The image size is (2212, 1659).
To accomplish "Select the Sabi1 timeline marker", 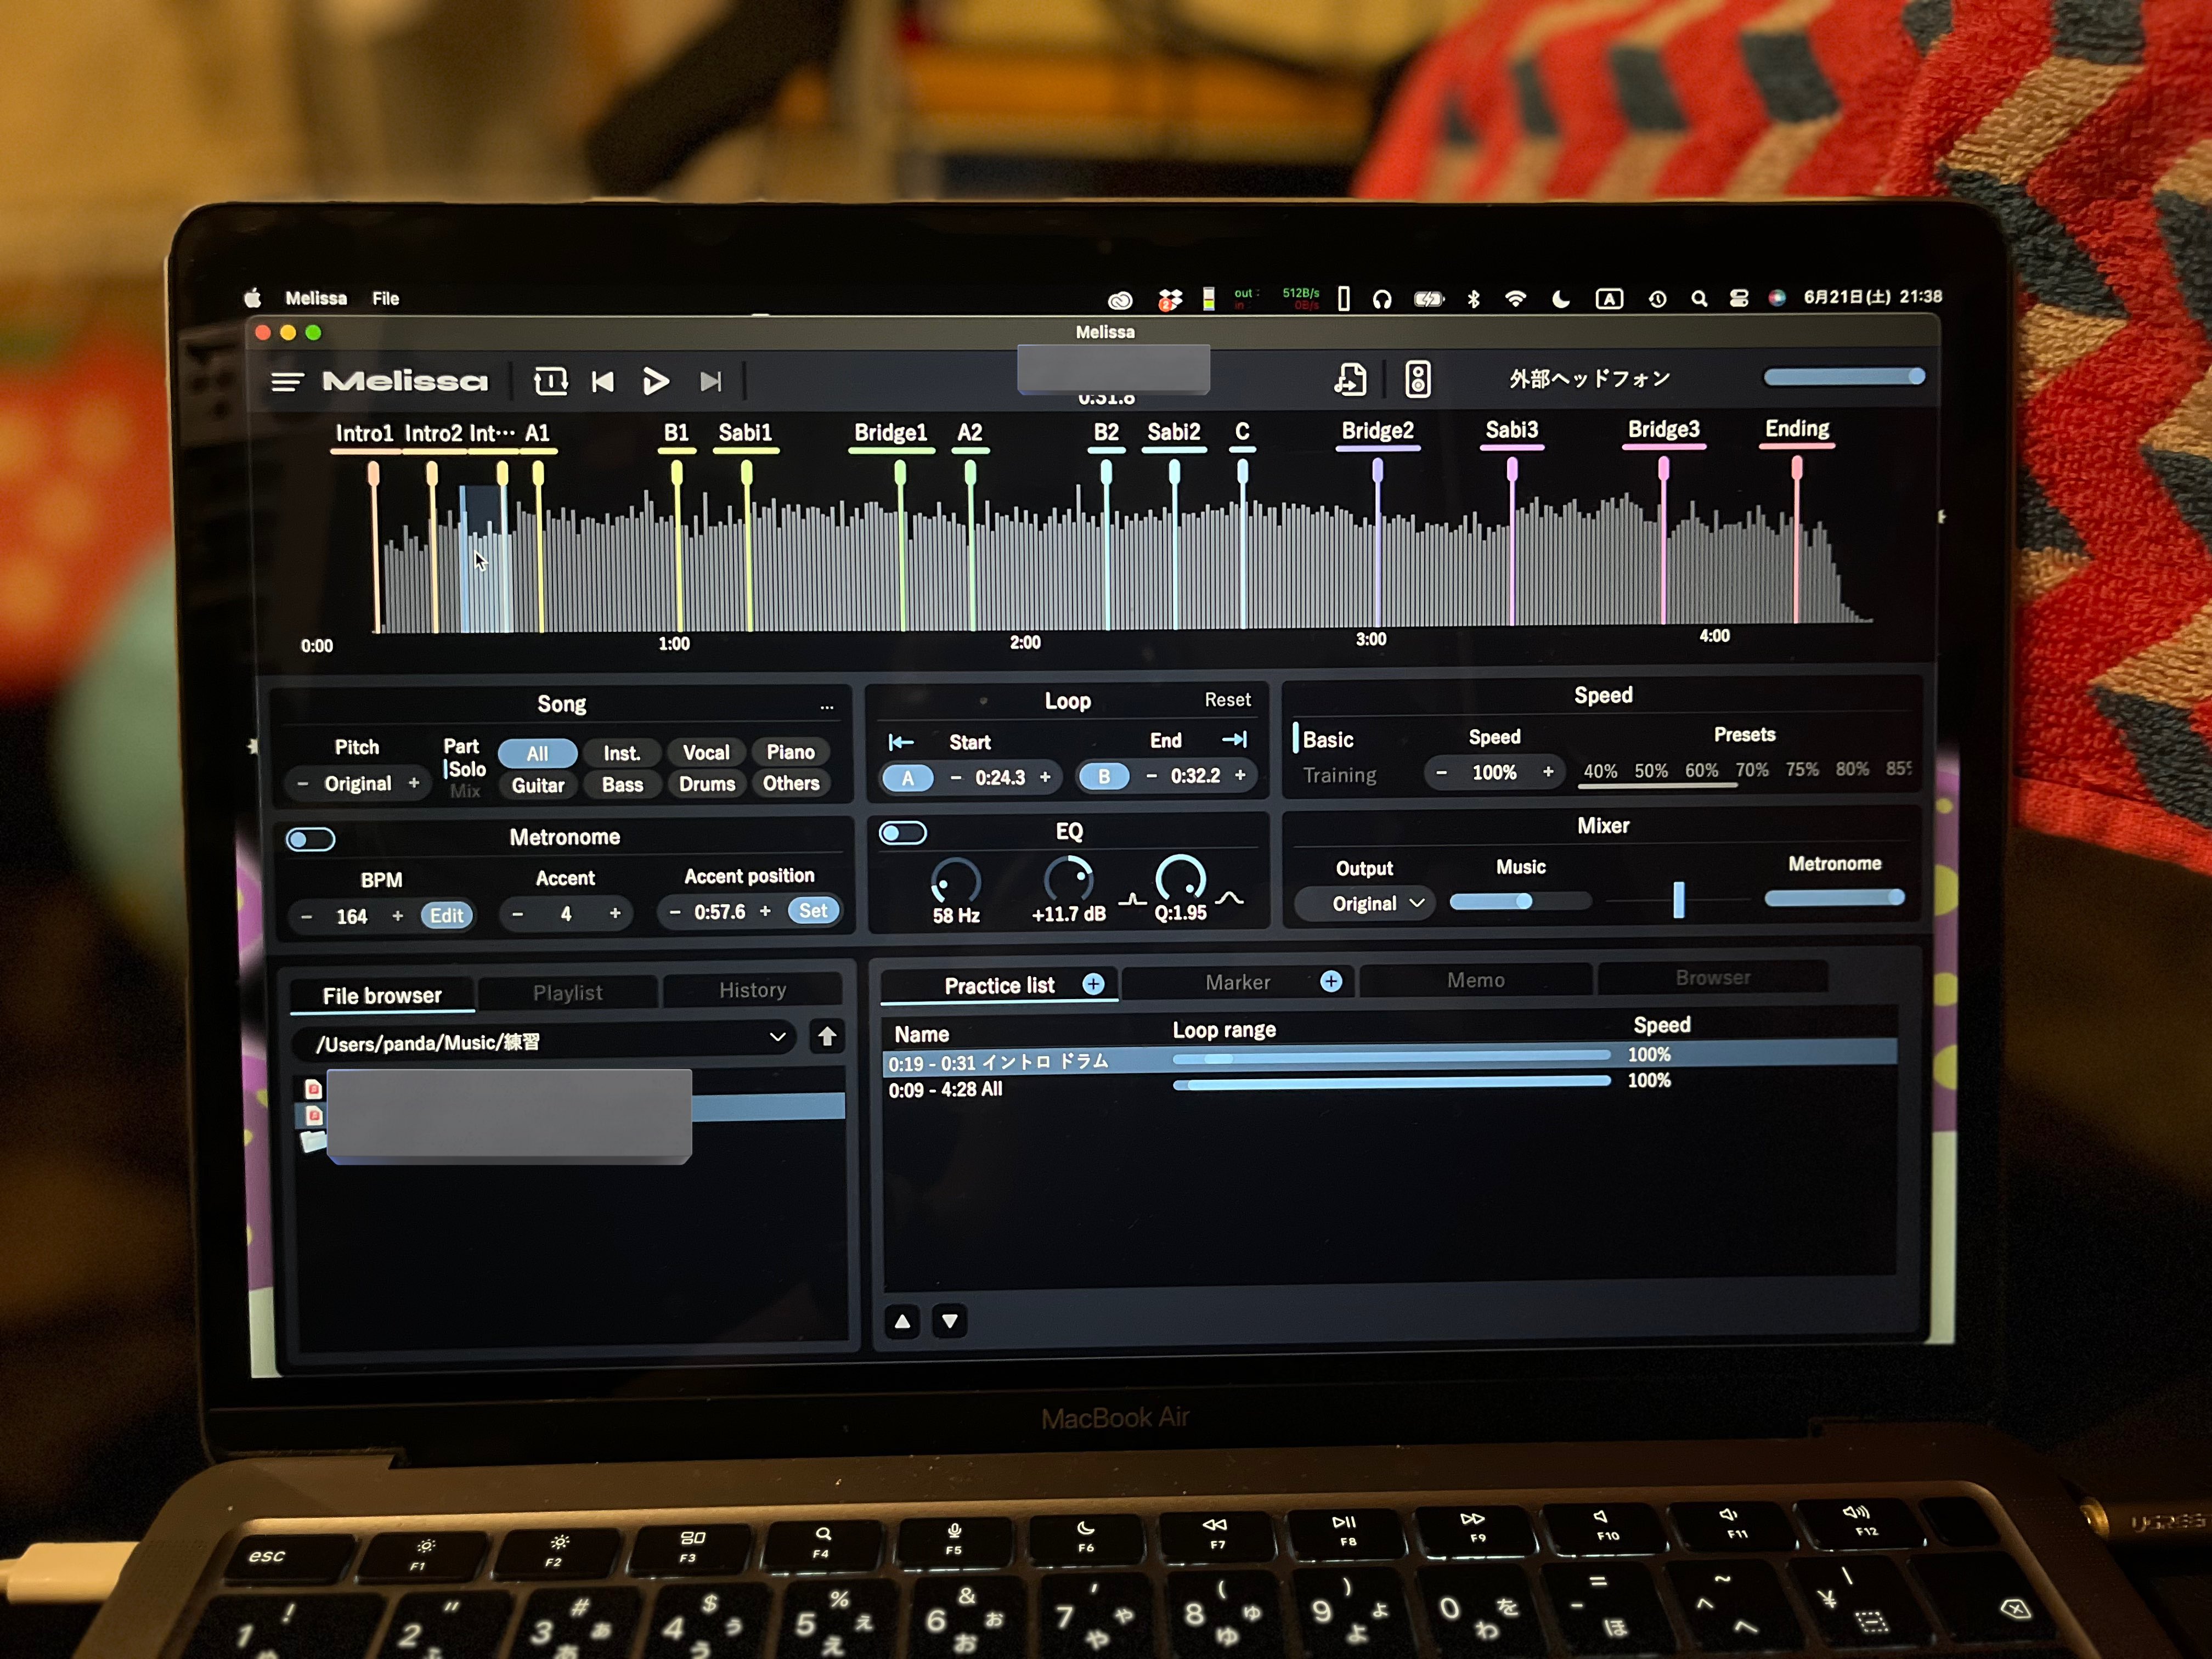I will click(745, 433).
